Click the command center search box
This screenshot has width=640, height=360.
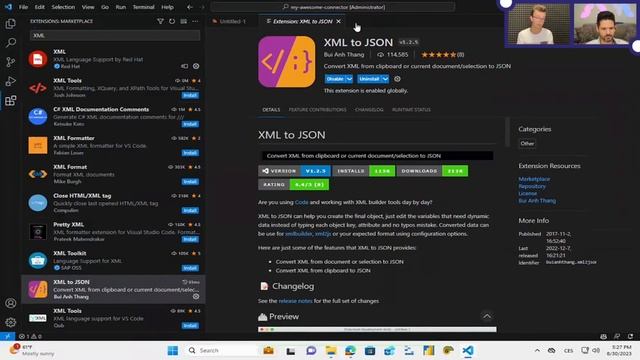click(333, 7)
